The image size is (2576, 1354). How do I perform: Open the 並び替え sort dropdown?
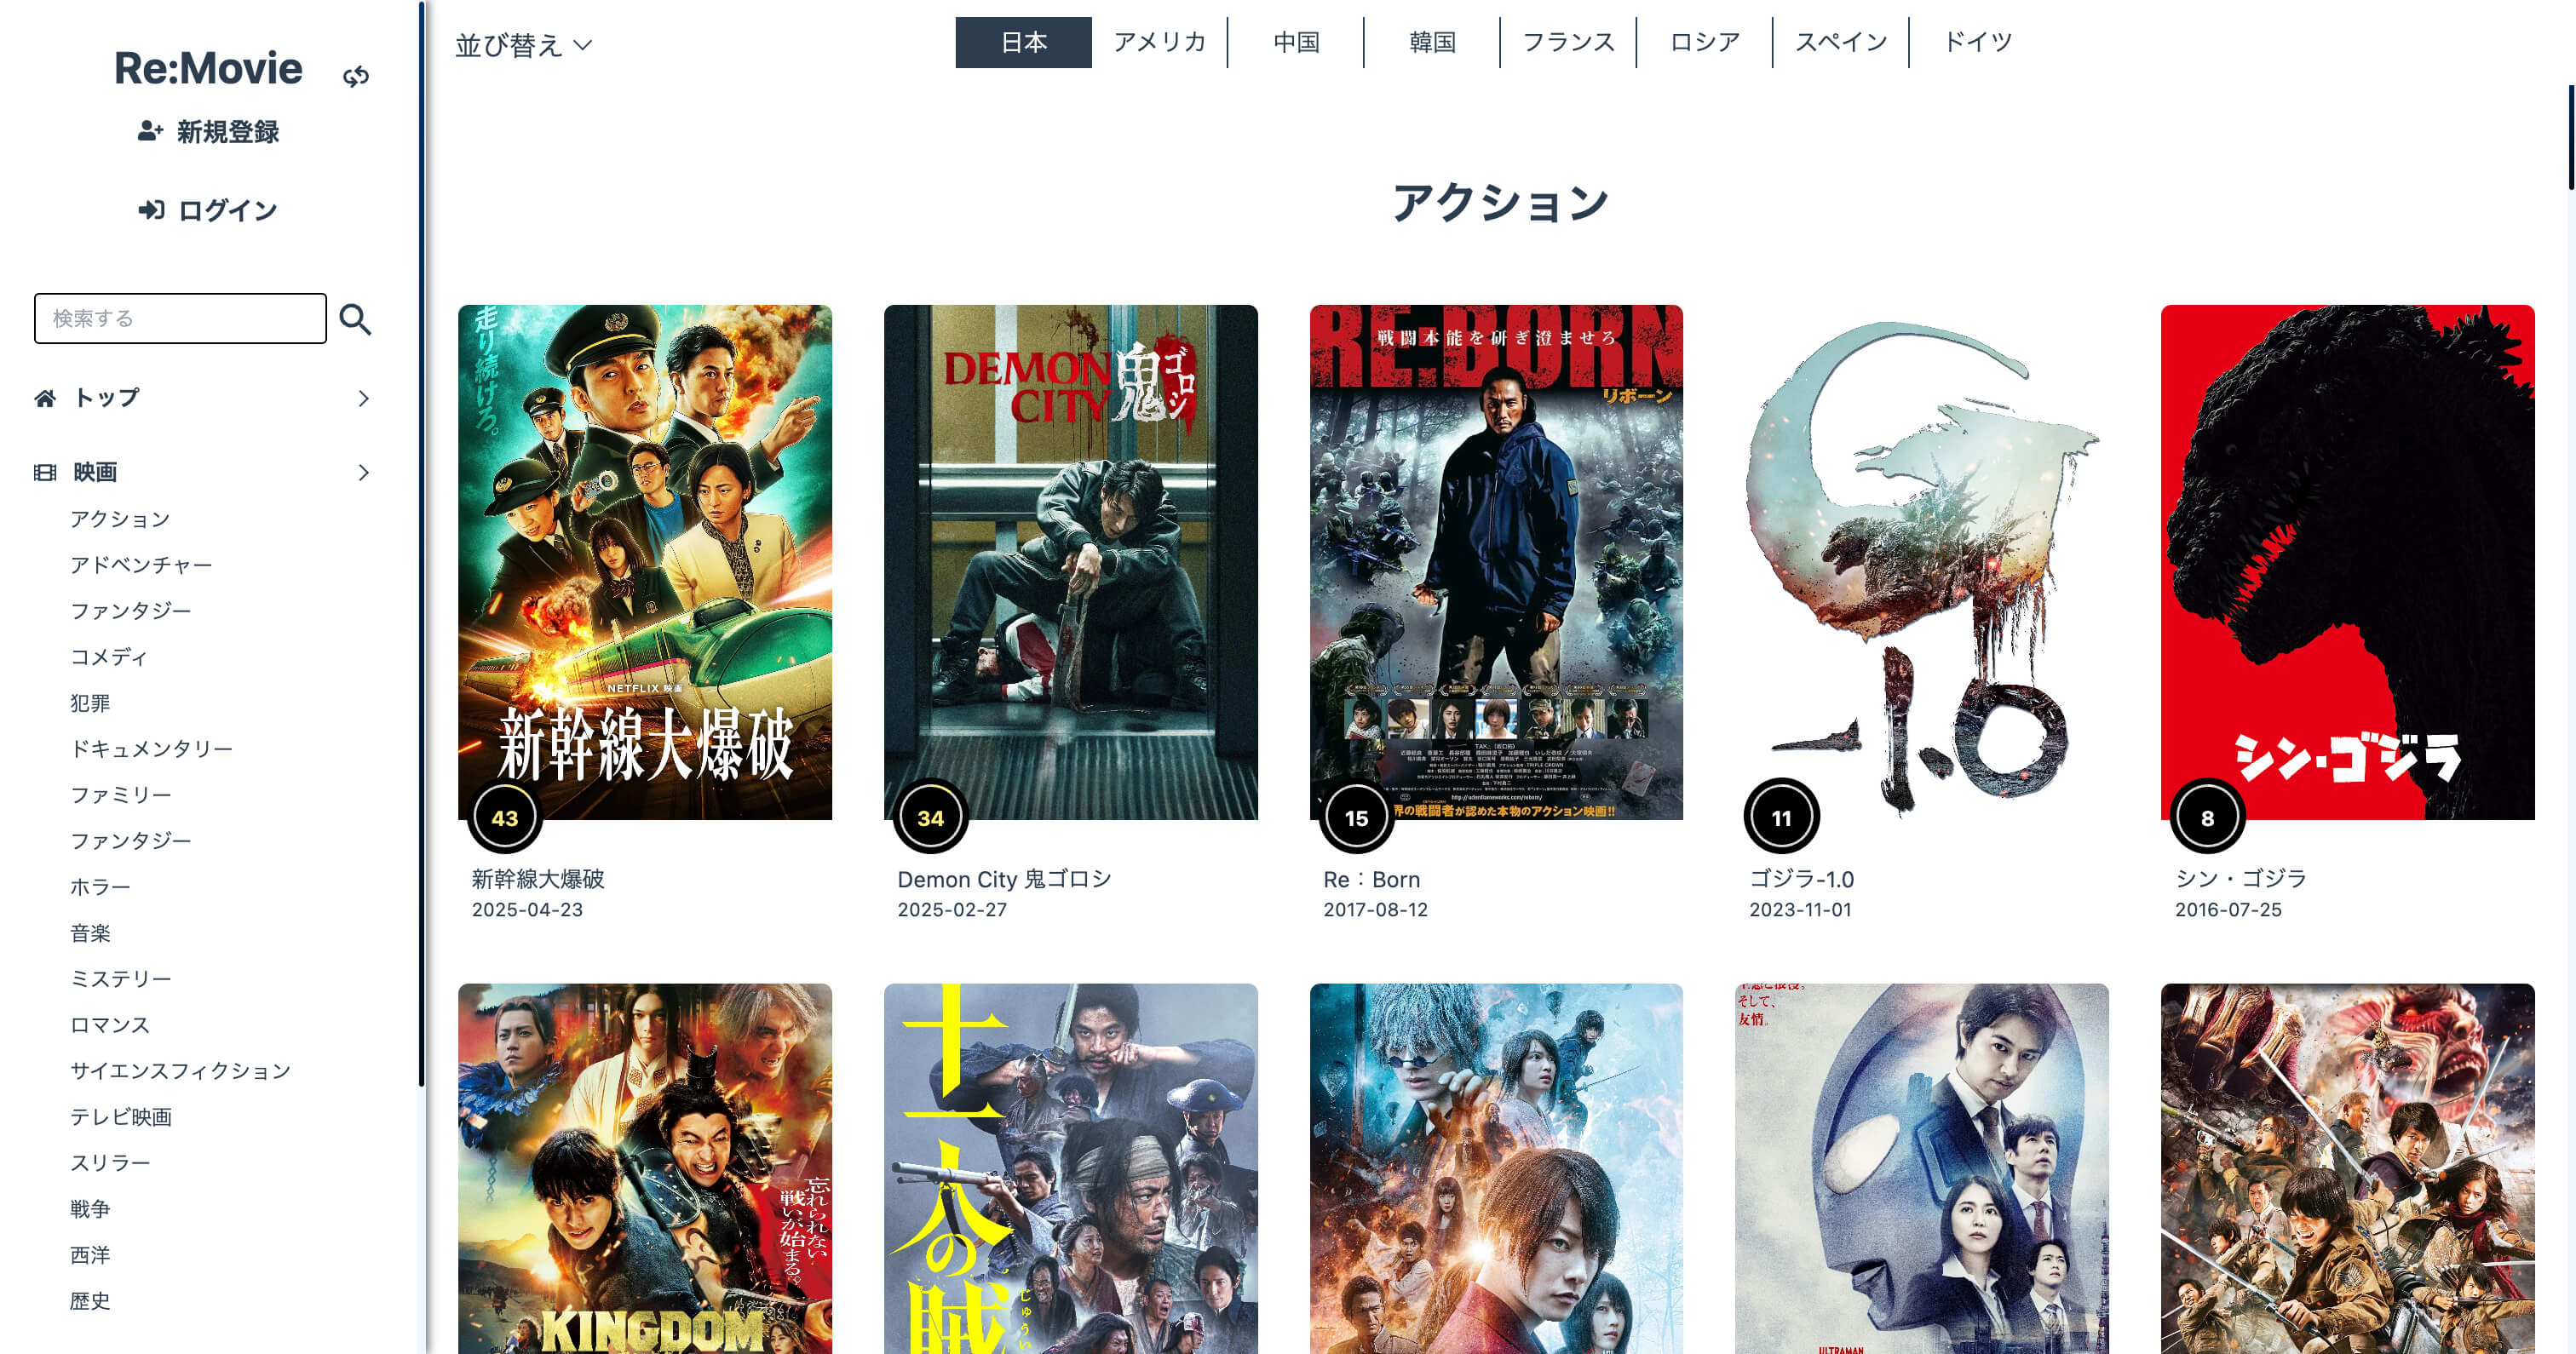click(524, 45)
